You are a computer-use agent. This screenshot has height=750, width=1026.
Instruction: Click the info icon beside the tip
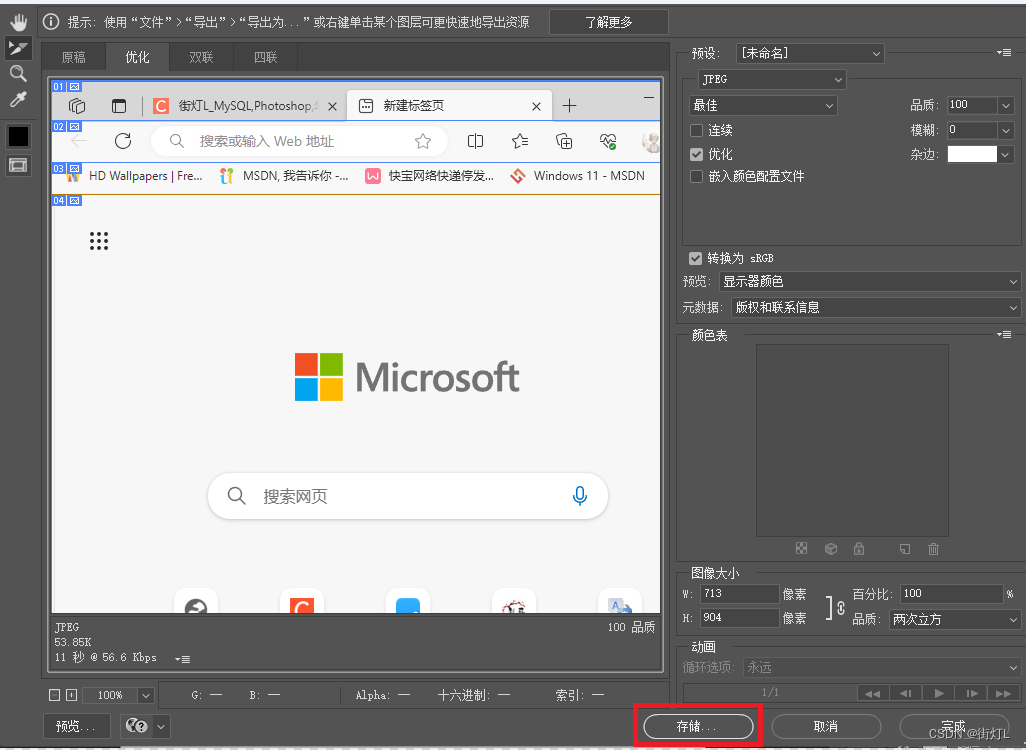[x=51, y=22]
